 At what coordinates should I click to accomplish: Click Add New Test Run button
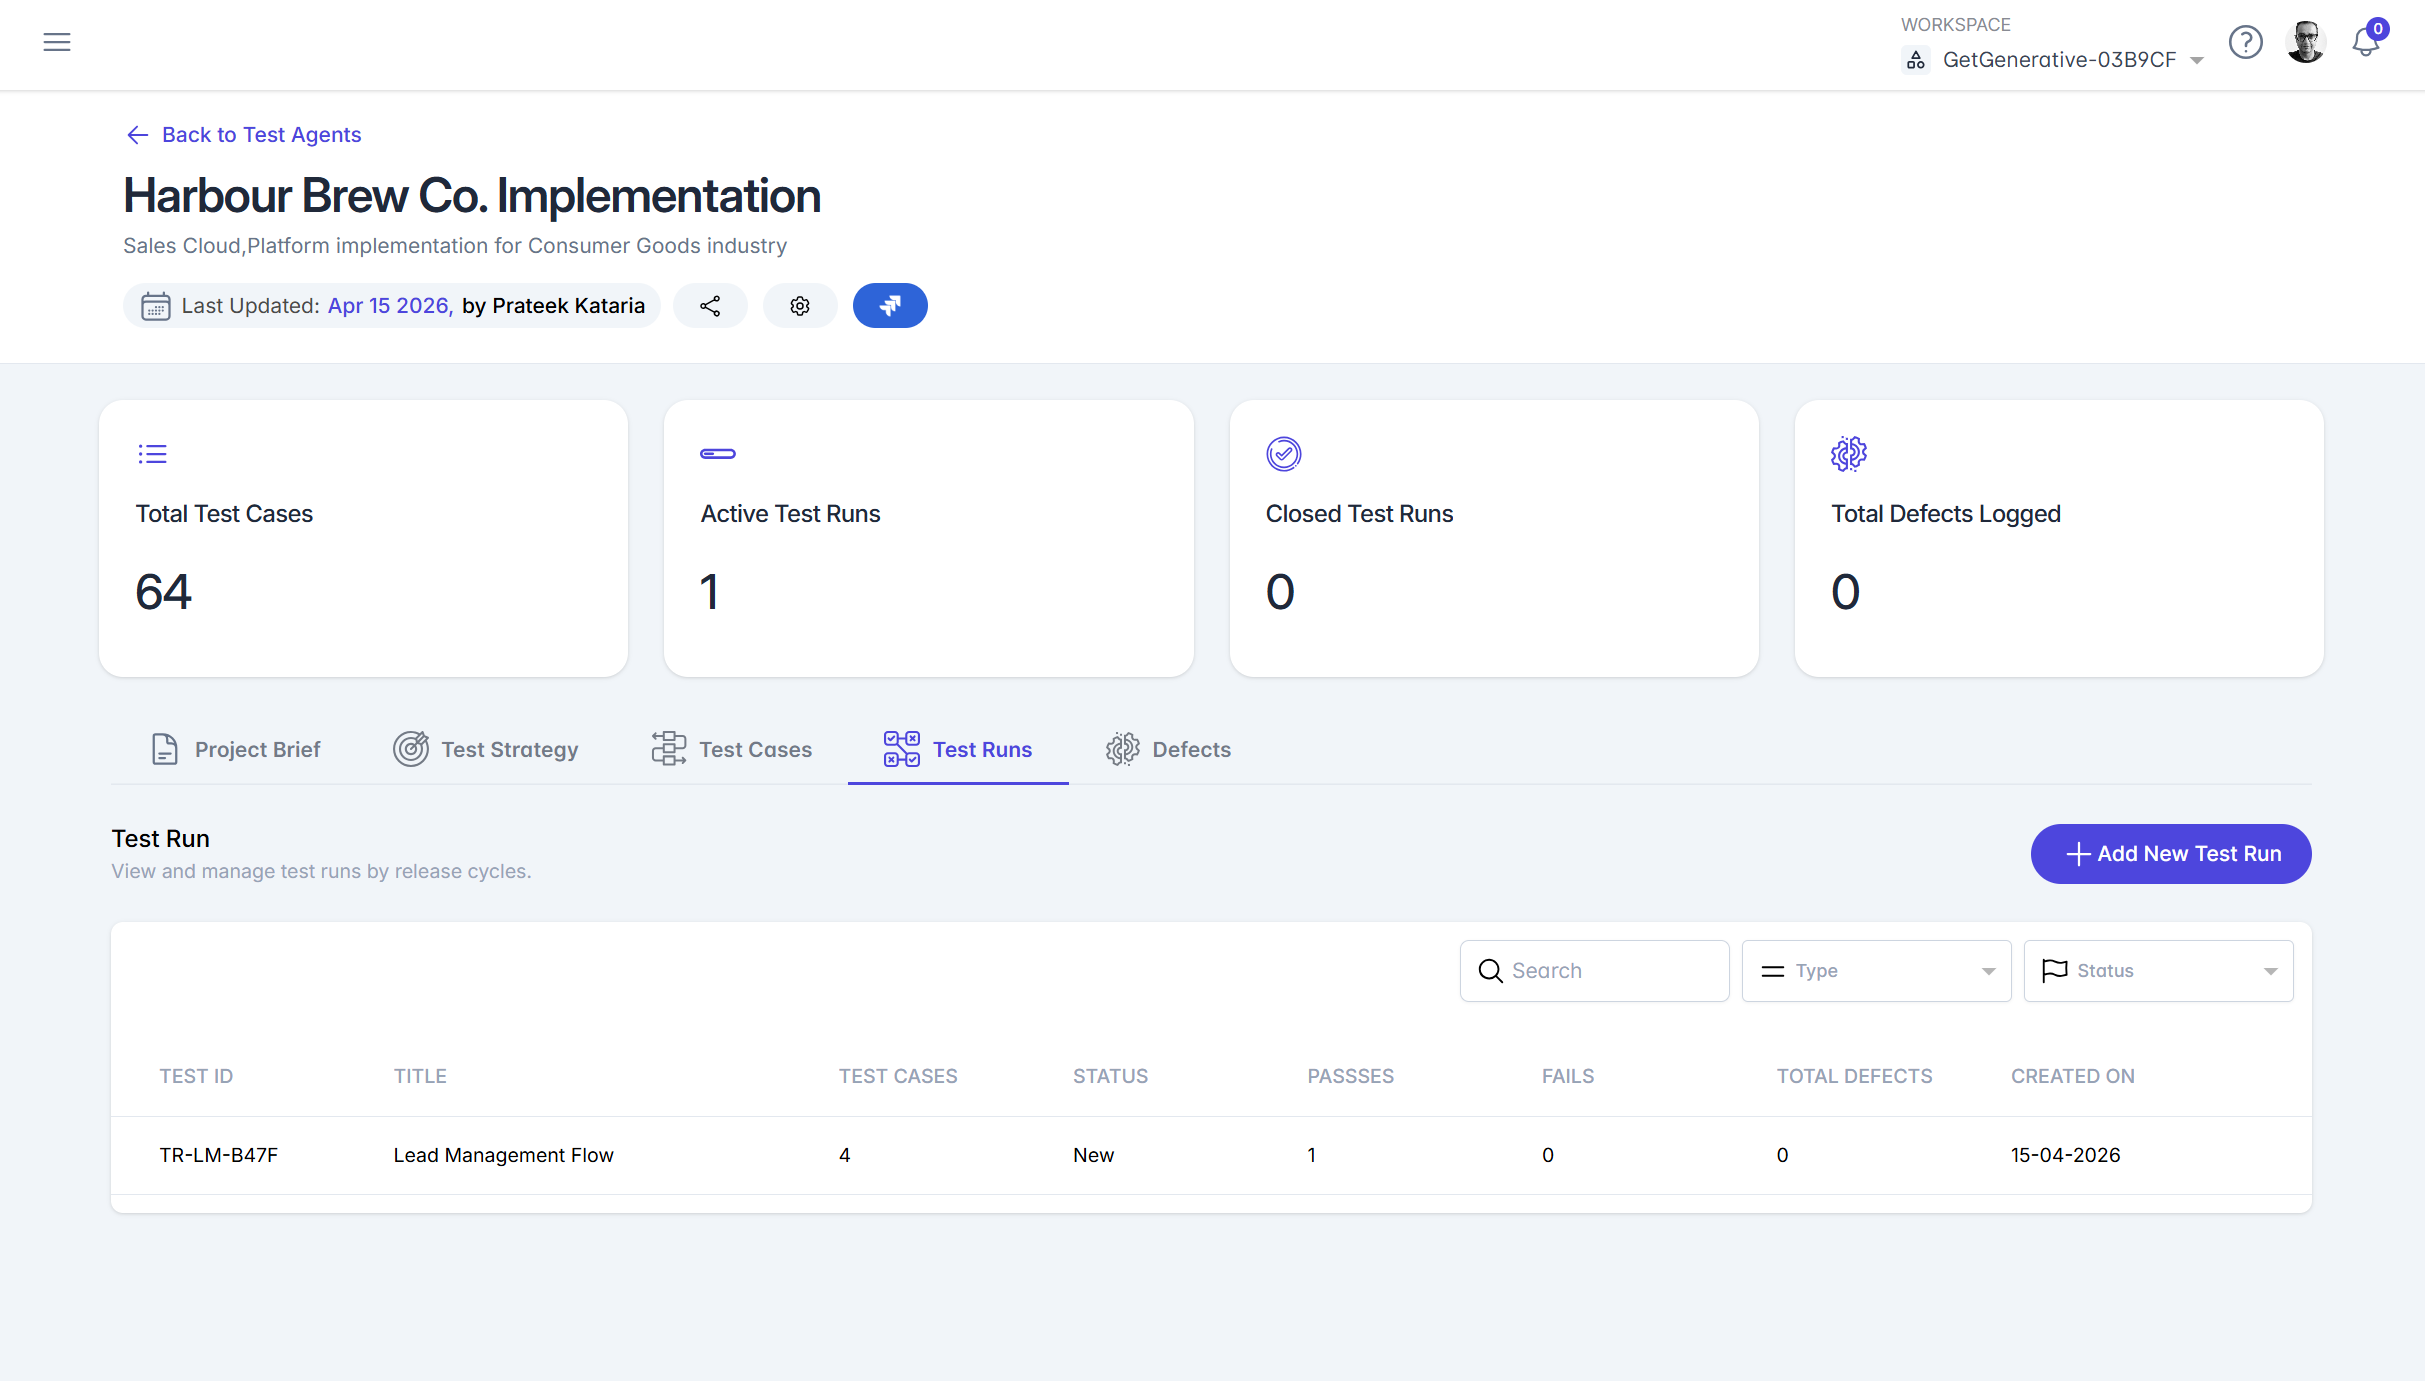tap(2171, 854)
